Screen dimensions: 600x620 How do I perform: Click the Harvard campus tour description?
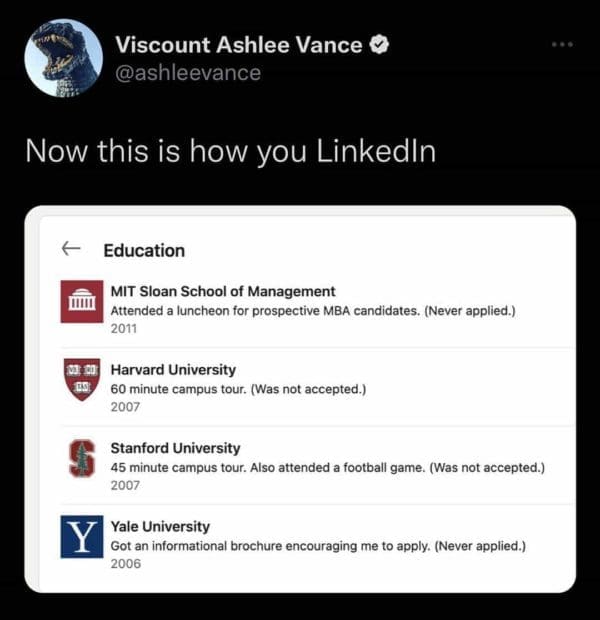pyautogui.click(x=238, y=389)
